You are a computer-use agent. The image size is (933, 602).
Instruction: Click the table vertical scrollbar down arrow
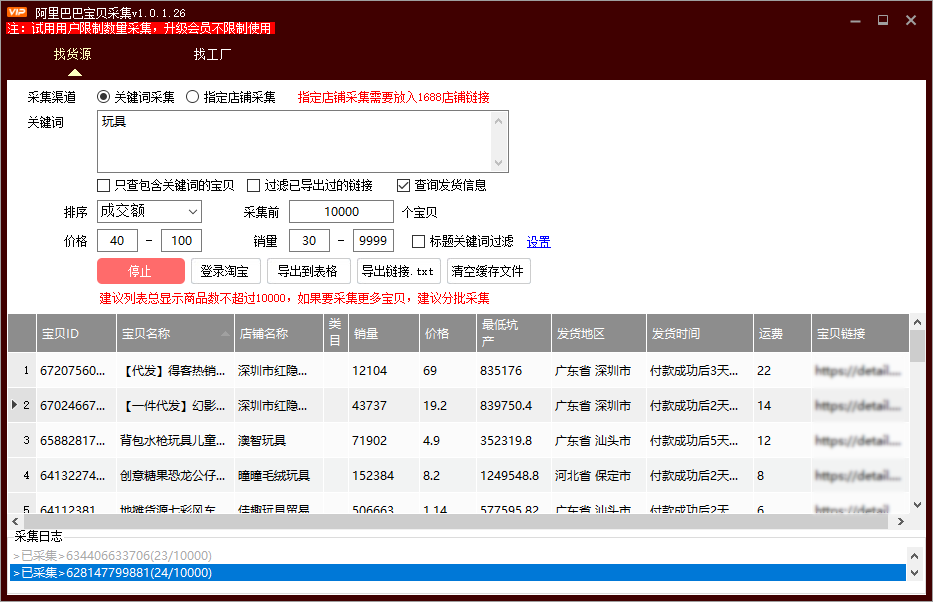coord(917,504)
